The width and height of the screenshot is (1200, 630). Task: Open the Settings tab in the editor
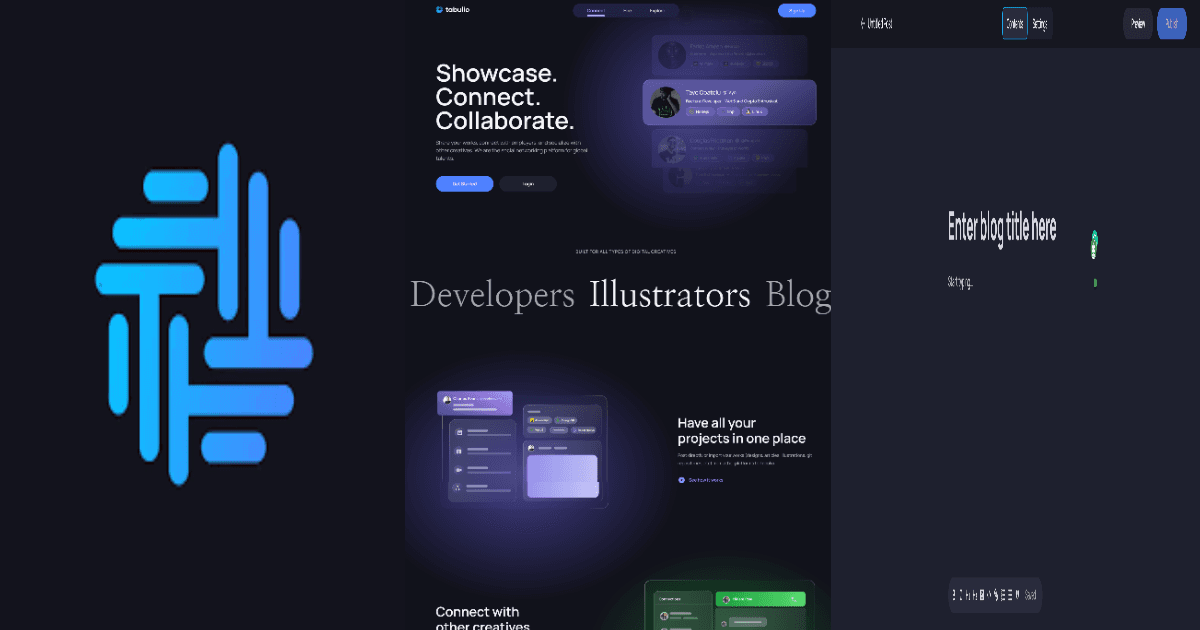pos(1040,24)
